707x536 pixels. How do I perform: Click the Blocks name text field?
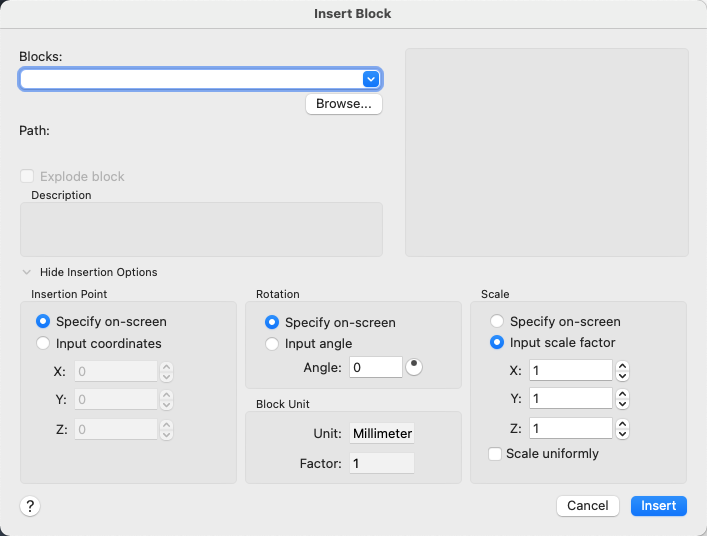190,79
